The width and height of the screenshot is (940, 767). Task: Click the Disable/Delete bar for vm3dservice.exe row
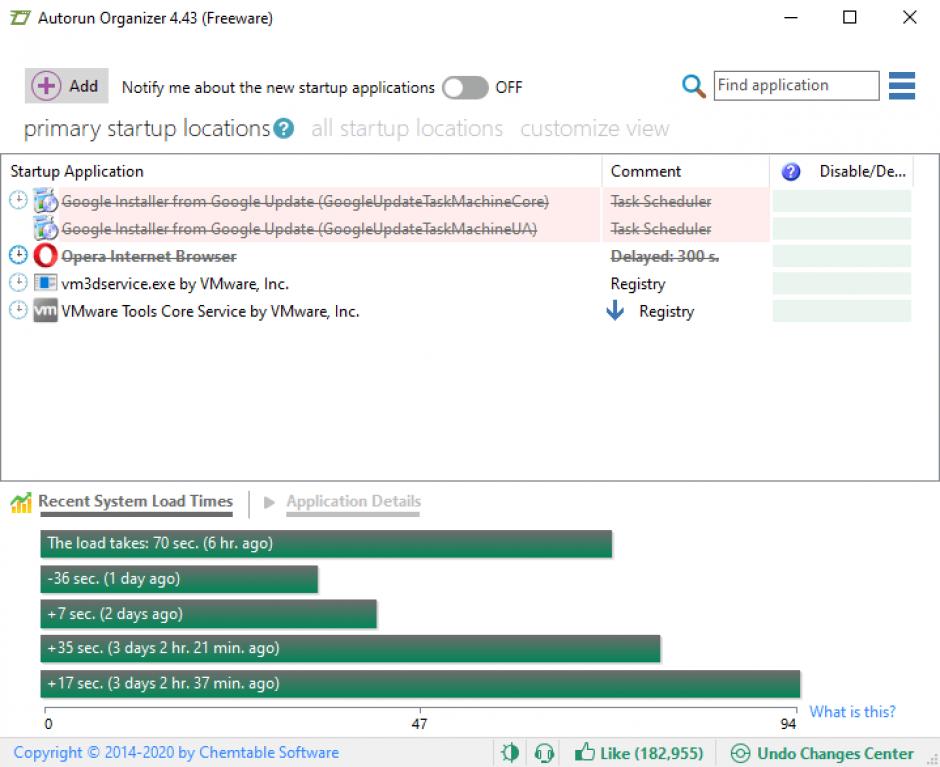click(x=842, y=284)
